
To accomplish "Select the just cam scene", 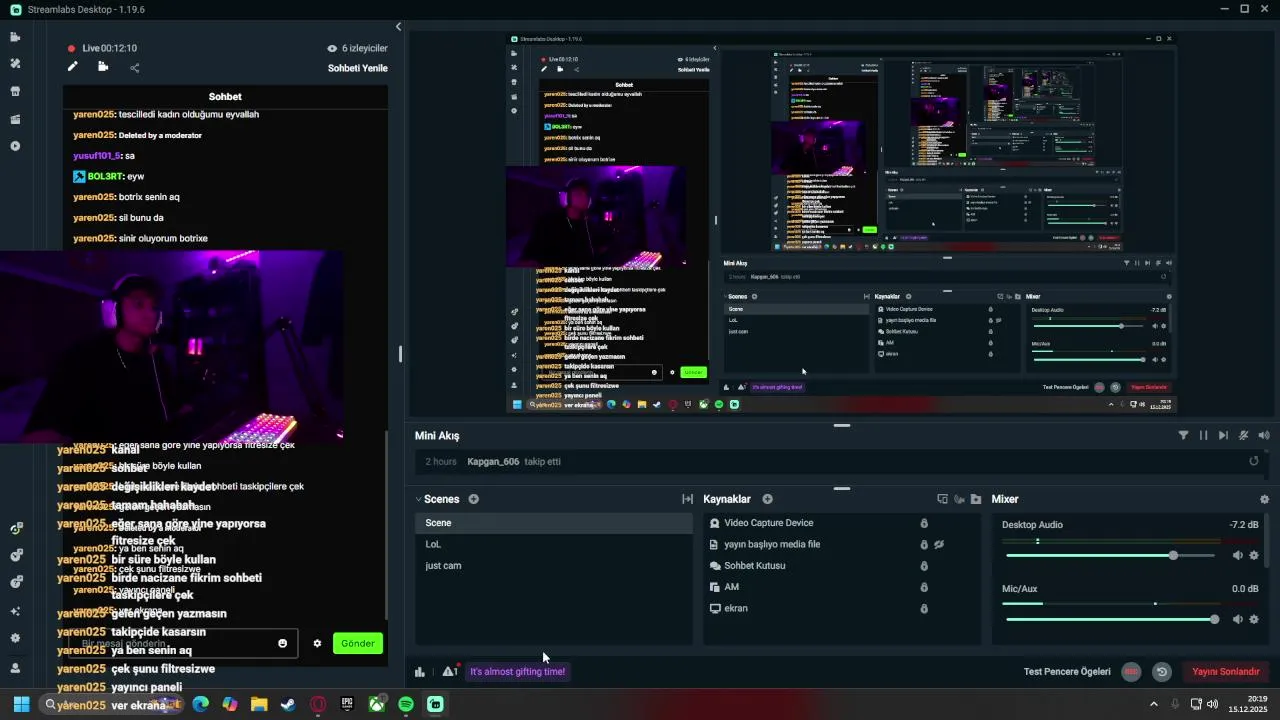I will coord(554,566).
